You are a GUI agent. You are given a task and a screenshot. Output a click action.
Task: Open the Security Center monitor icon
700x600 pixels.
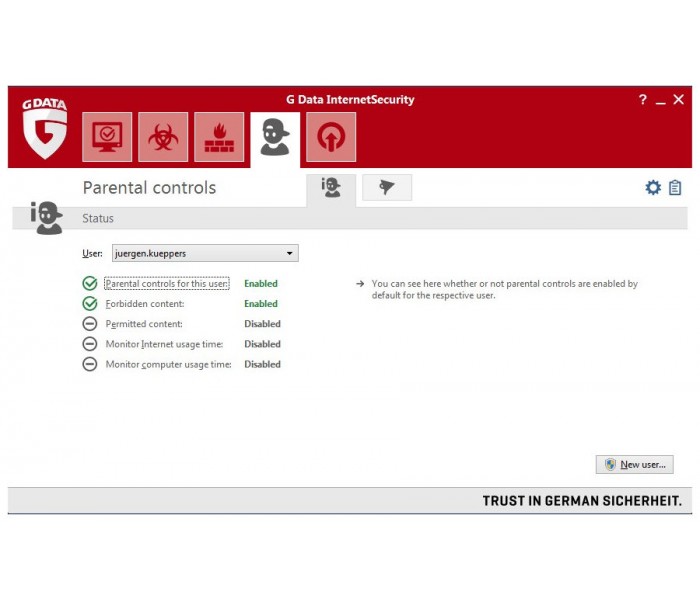point(107,137)
